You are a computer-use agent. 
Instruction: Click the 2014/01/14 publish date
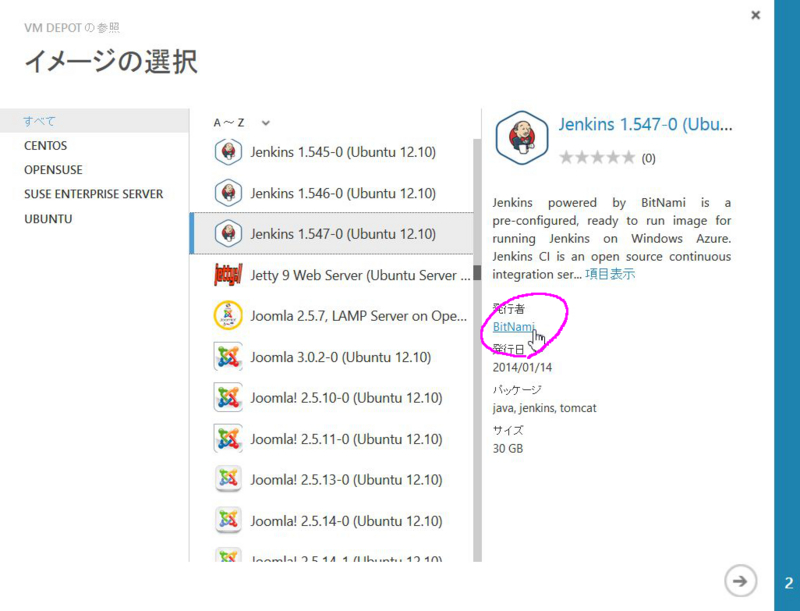tap(522, 367)
